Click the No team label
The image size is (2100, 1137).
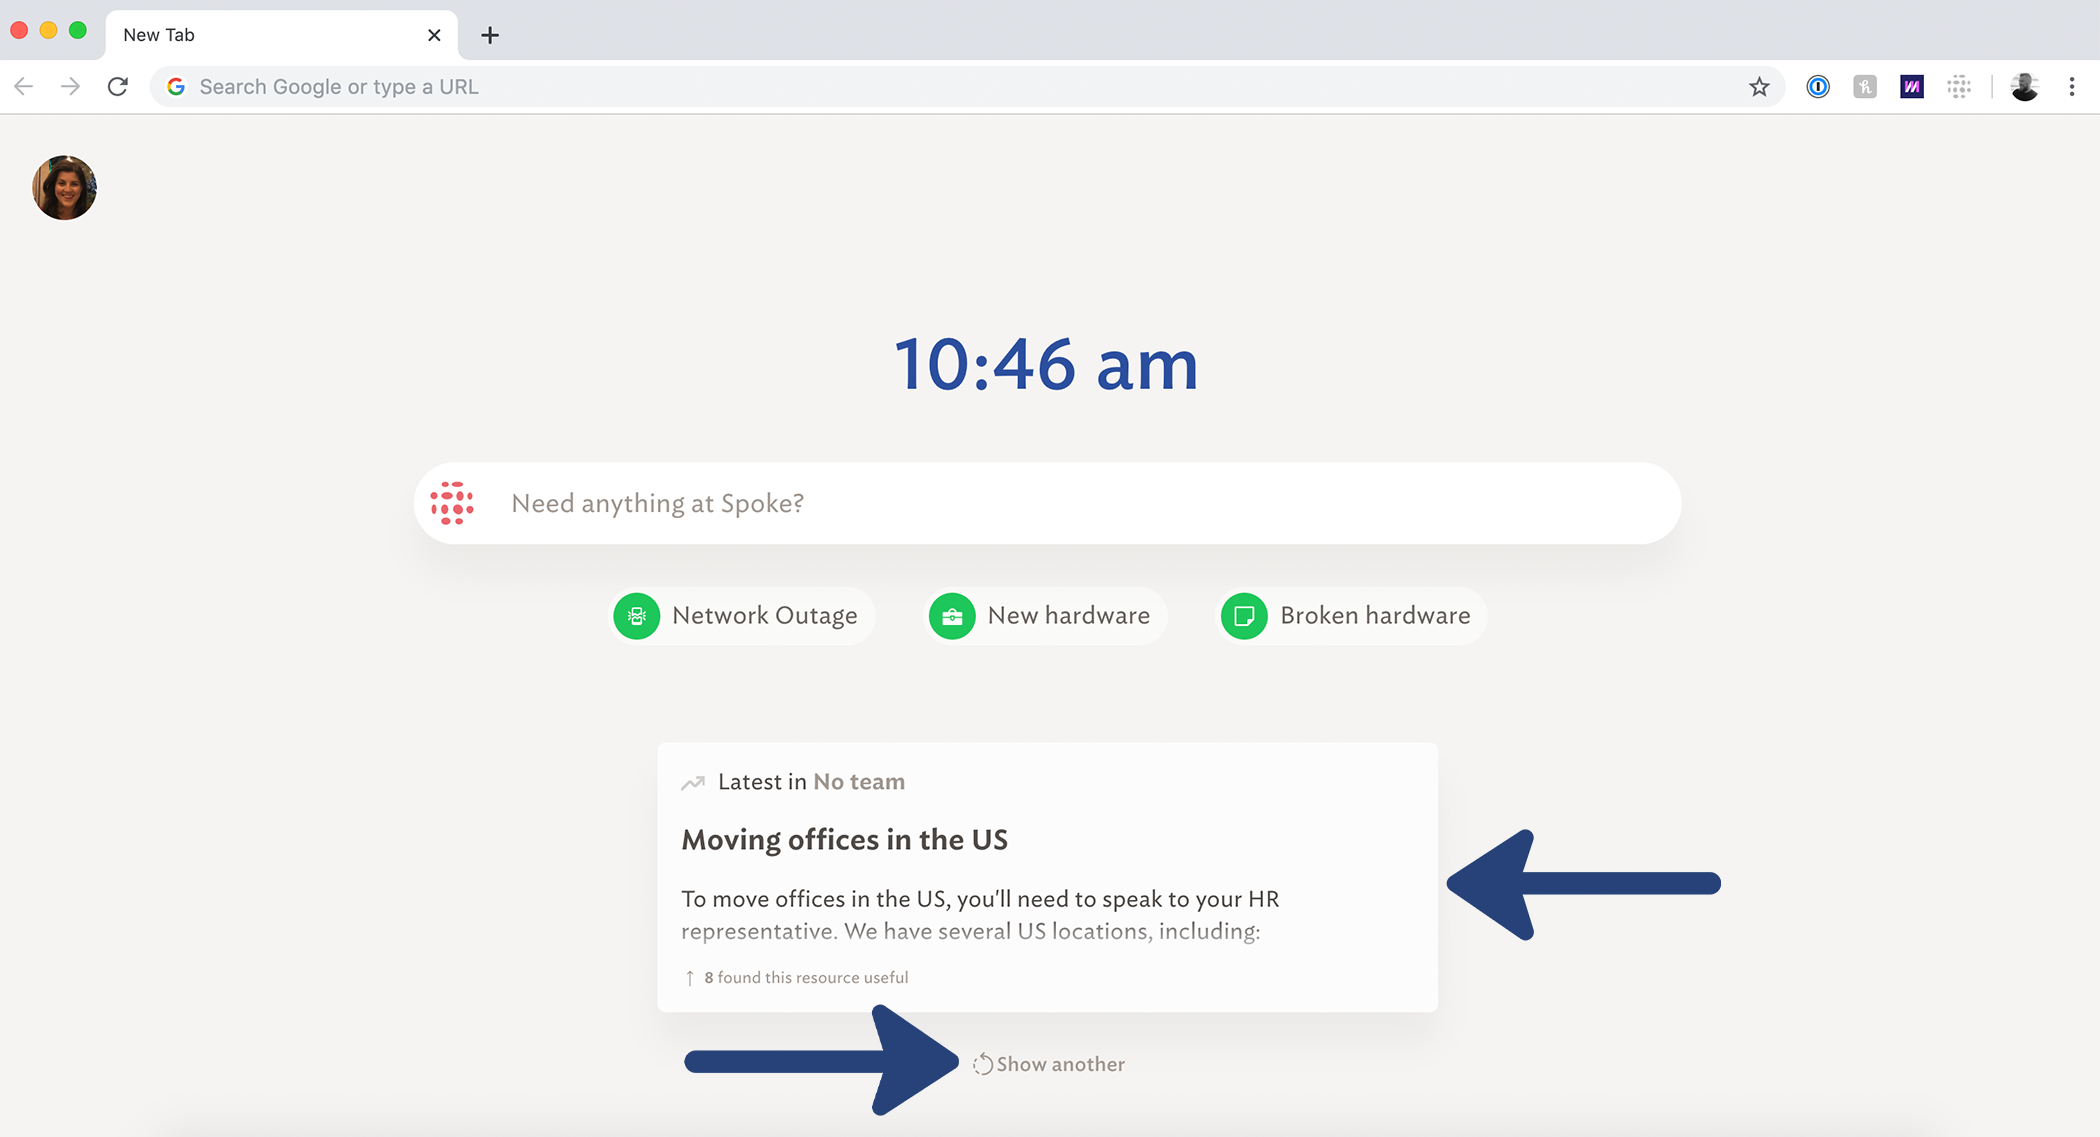click(859, 782)
